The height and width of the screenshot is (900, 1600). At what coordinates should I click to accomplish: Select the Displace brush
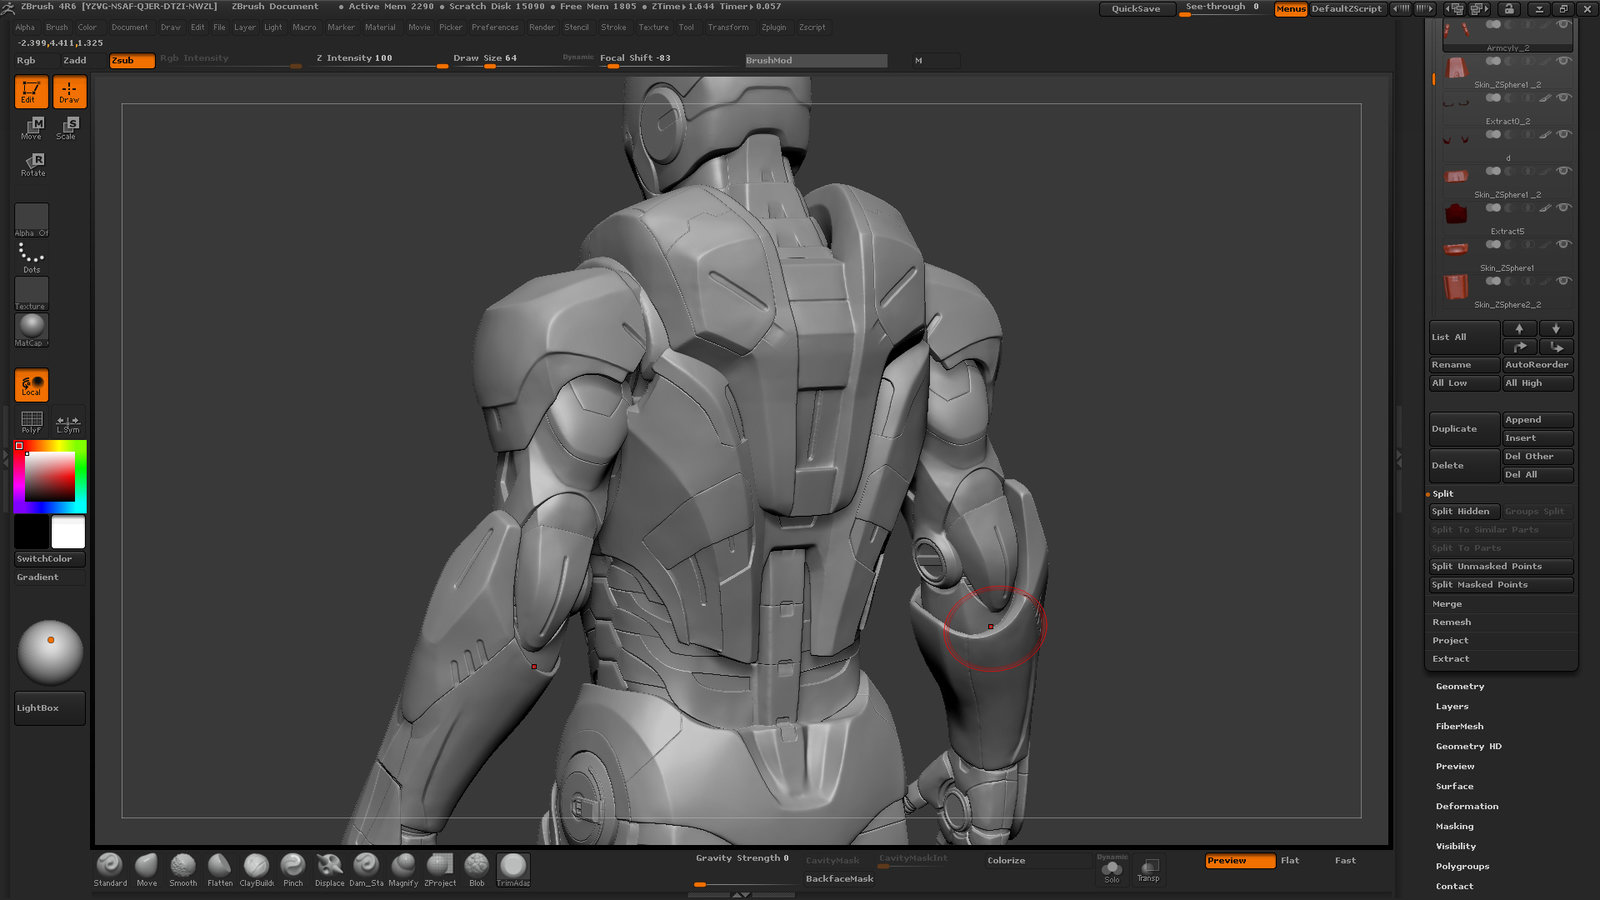point(329,869)
